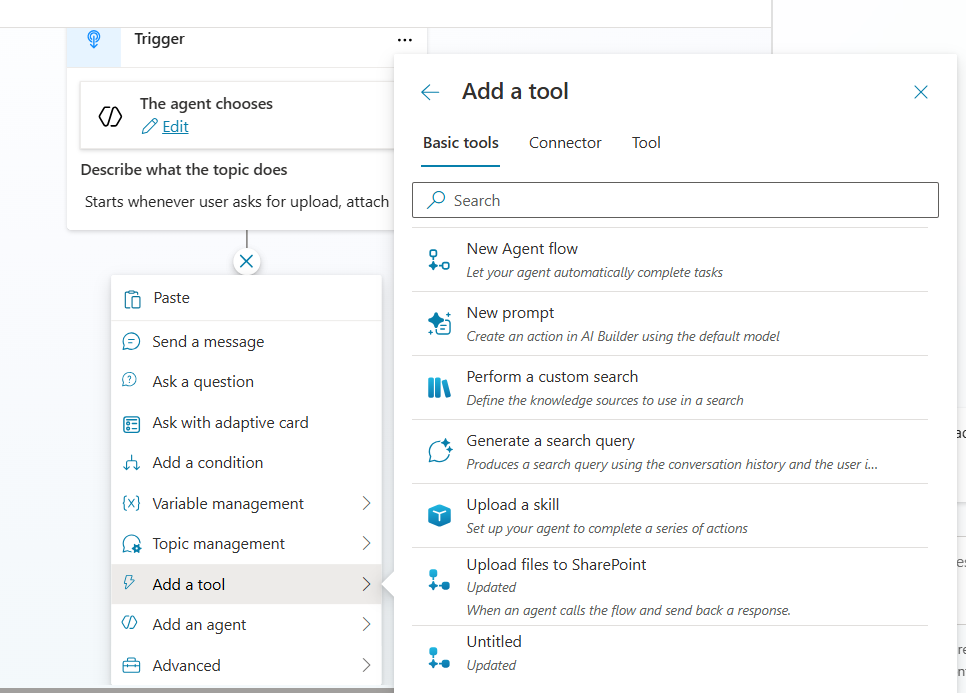966x693 pixels.
Task: Click the New prompt AI Builder icon
Action: (438, 321)
